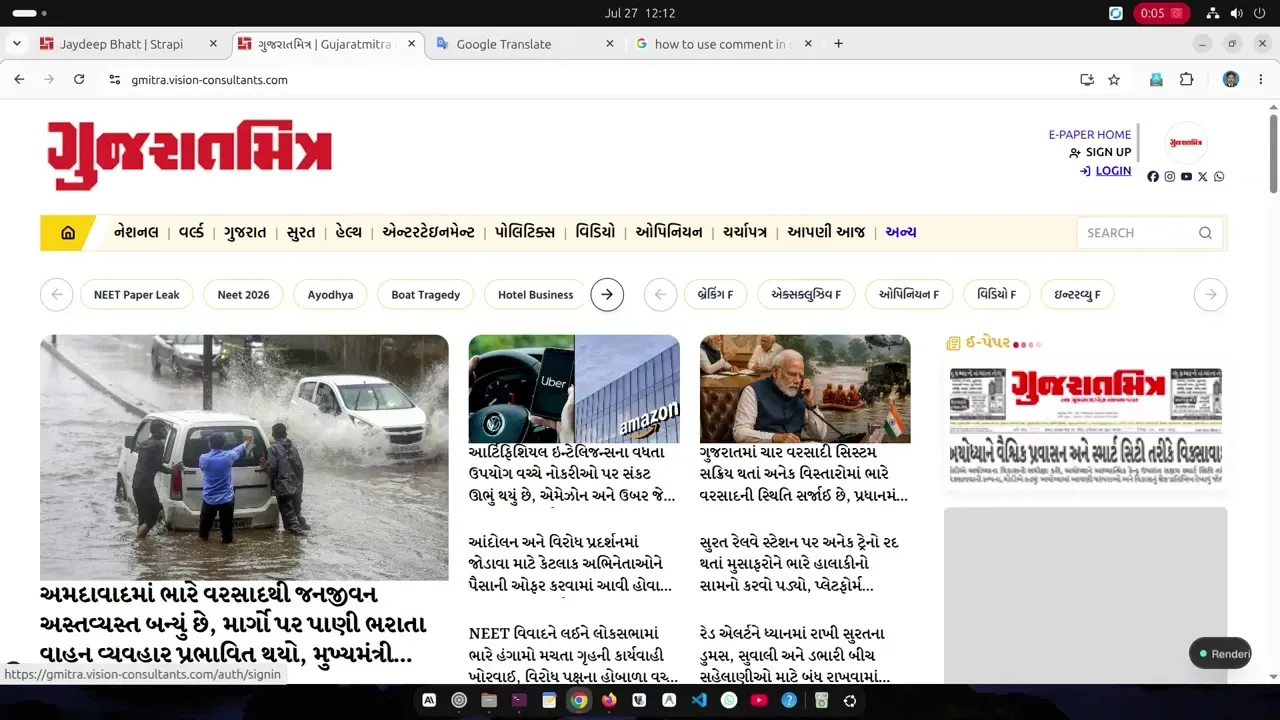Open the Chrome profile avatar
This screenshot has width=1280, height=720.
[x=1231, y=80]
